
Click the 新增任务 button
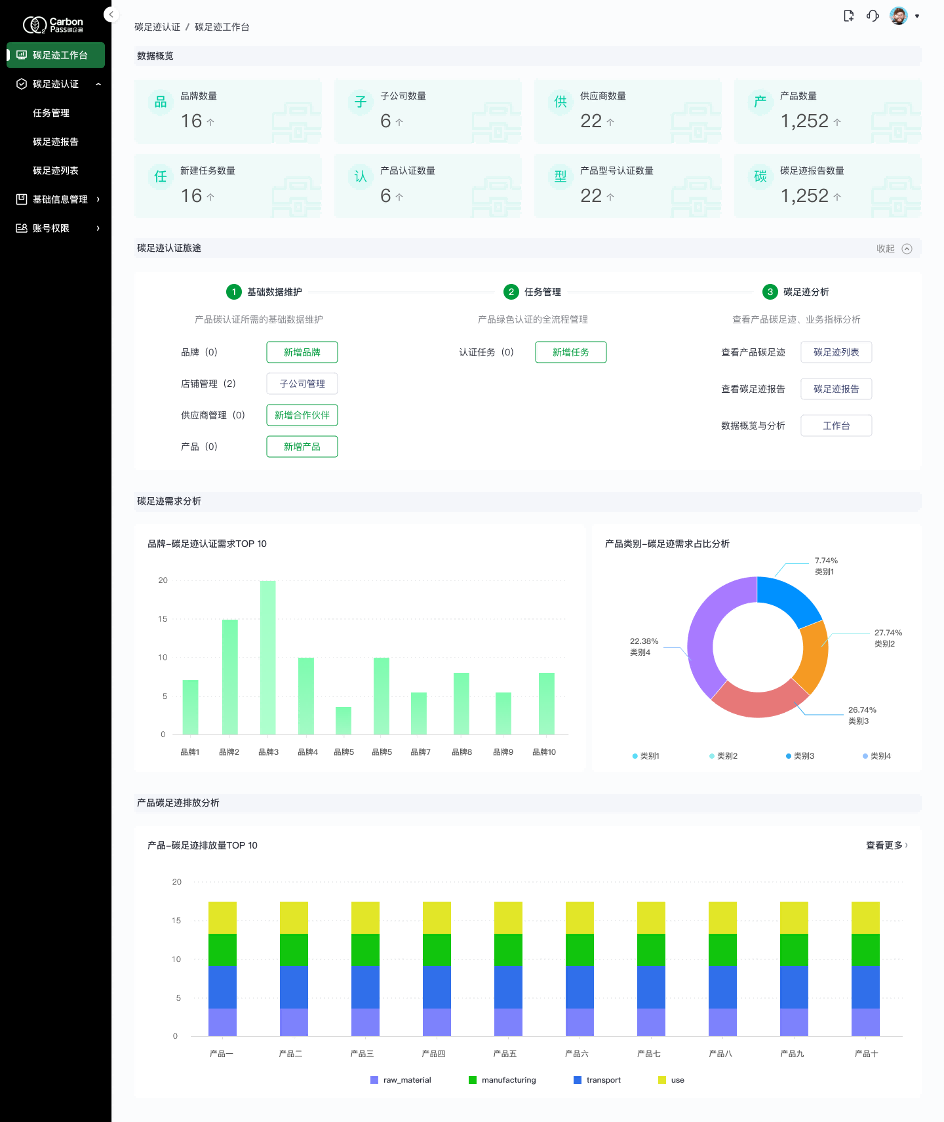(x=570, y=352)
